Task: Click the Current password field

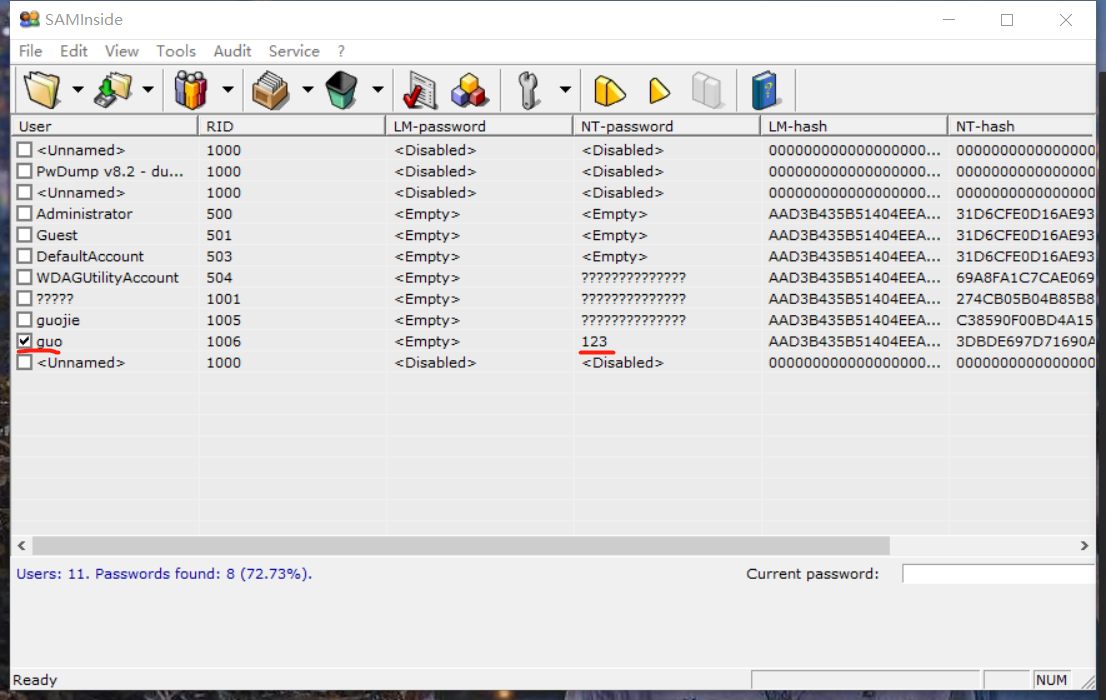Action: 999,574
